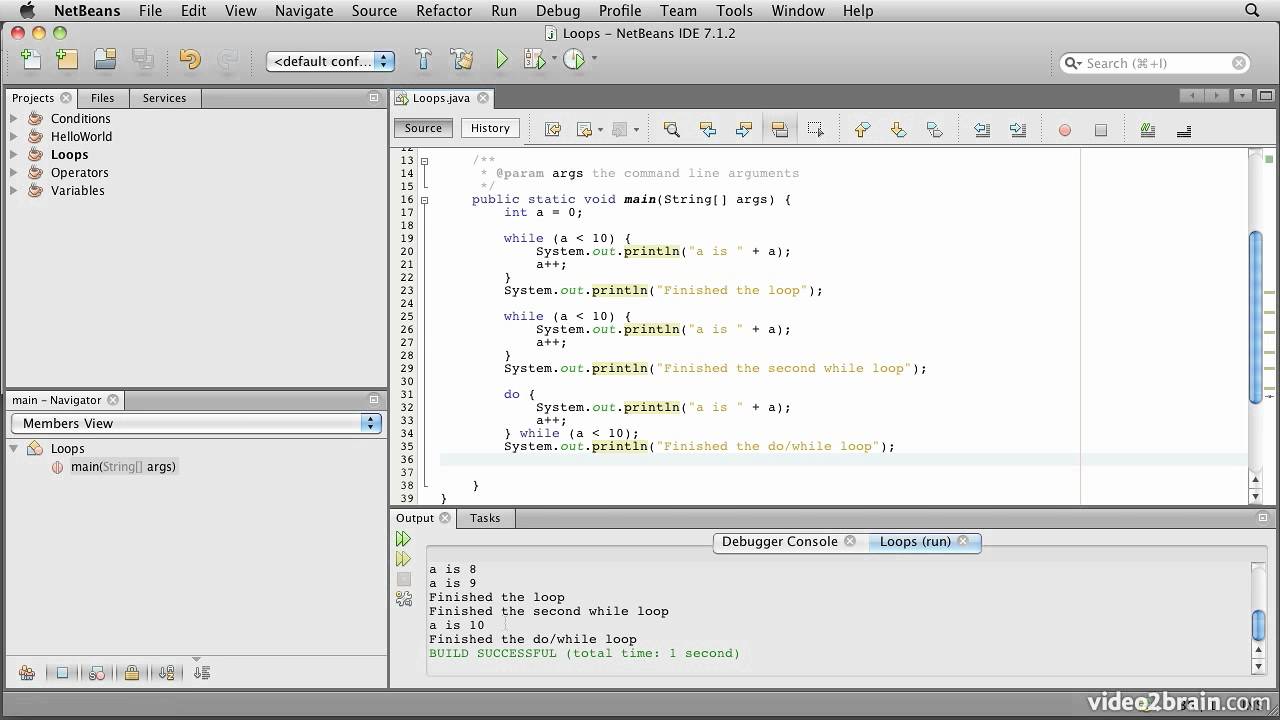Click the editor vertical scrollbar thumb

point(1256,317)
